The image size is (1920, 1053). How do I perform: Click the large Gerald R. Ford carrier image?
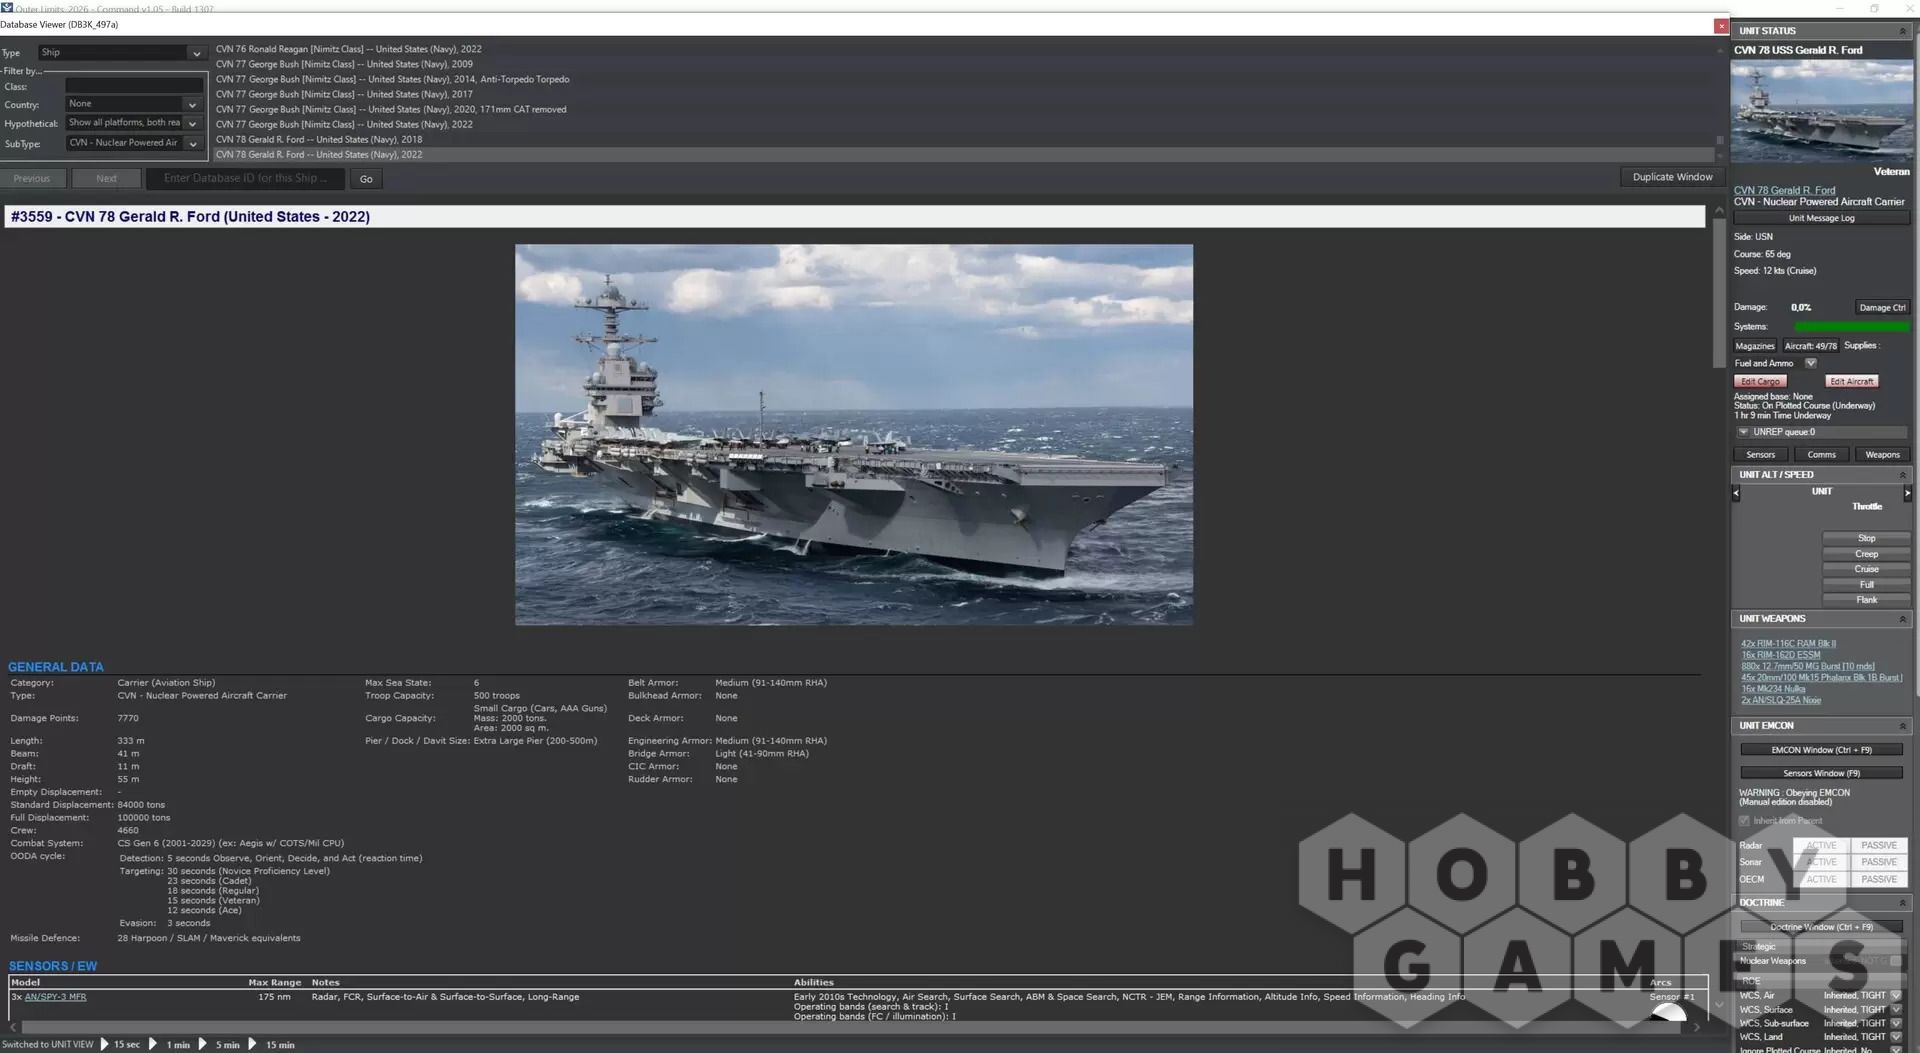pyautogui.click(x=854, y=435)
